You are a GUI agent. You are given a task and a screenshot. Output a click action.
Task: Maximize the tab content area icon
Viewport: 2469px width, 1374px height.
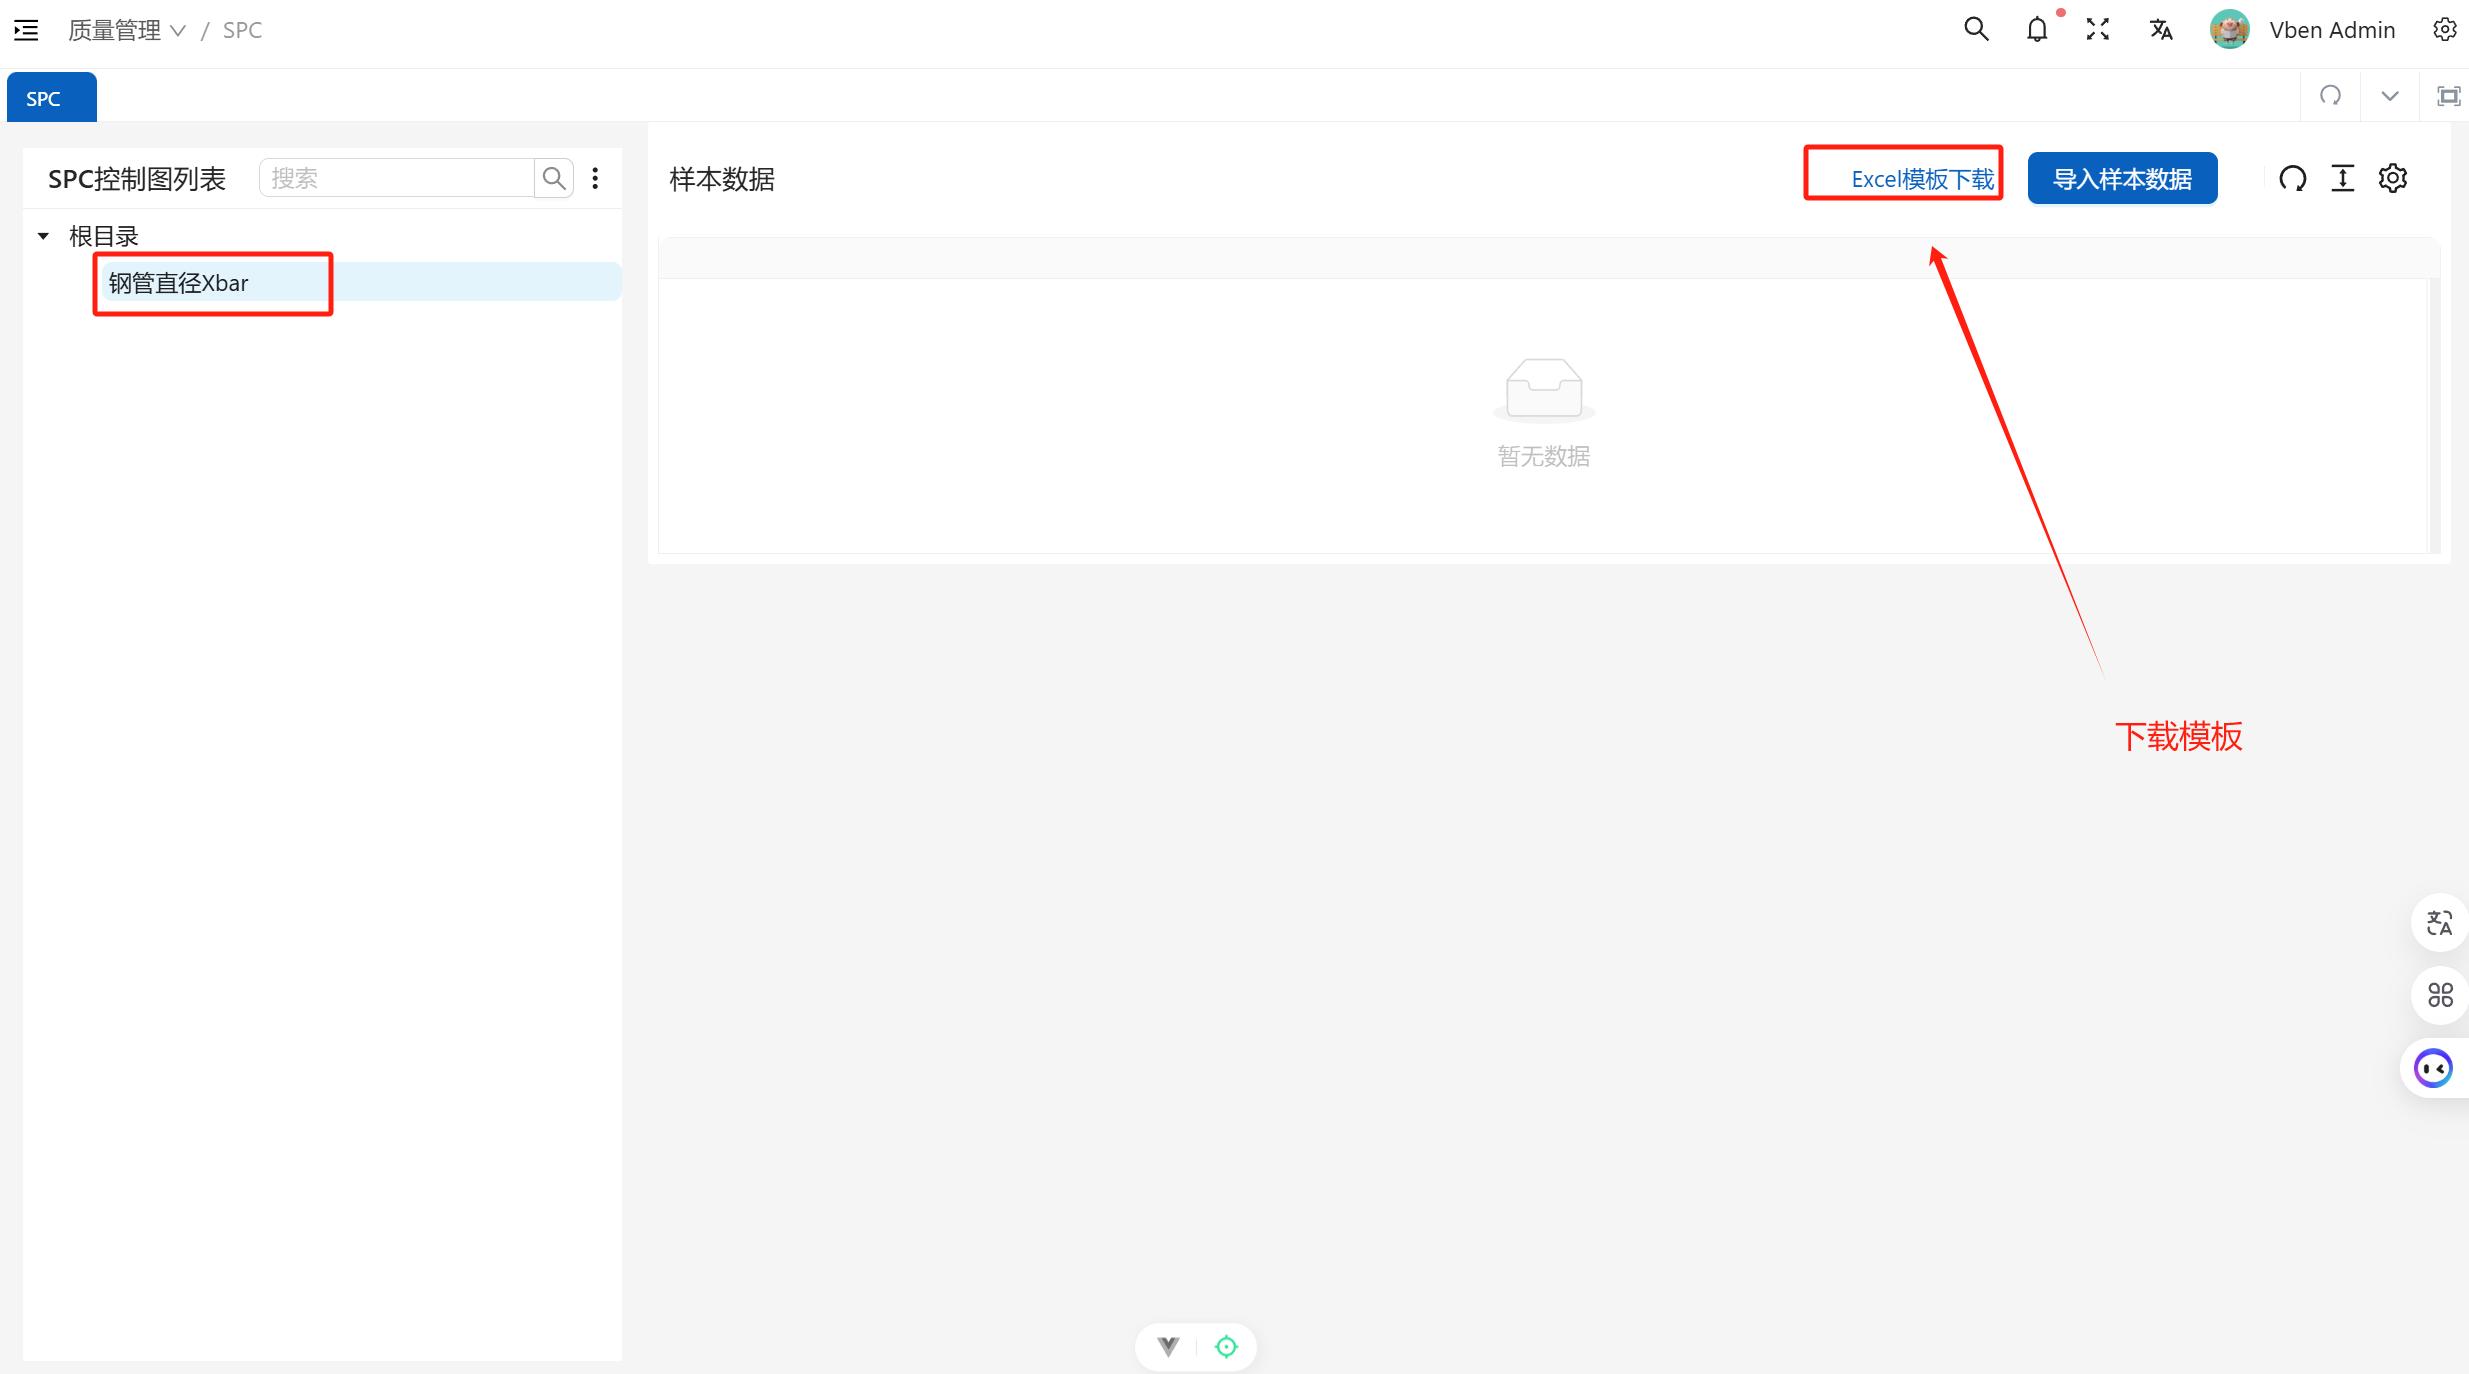point(2448,96)
